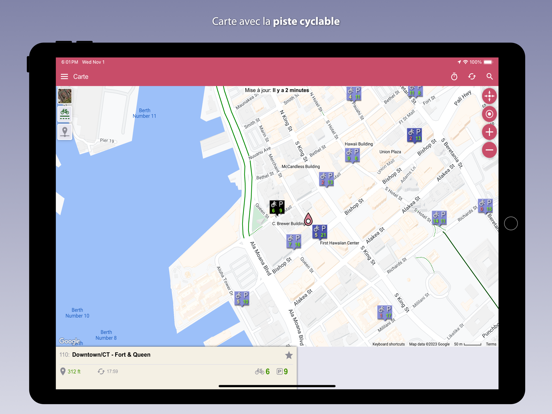Image resolution: width=552 pixels, height=414 pixels.
Task: Zoom out with the minus button
Action: (489, 150)
